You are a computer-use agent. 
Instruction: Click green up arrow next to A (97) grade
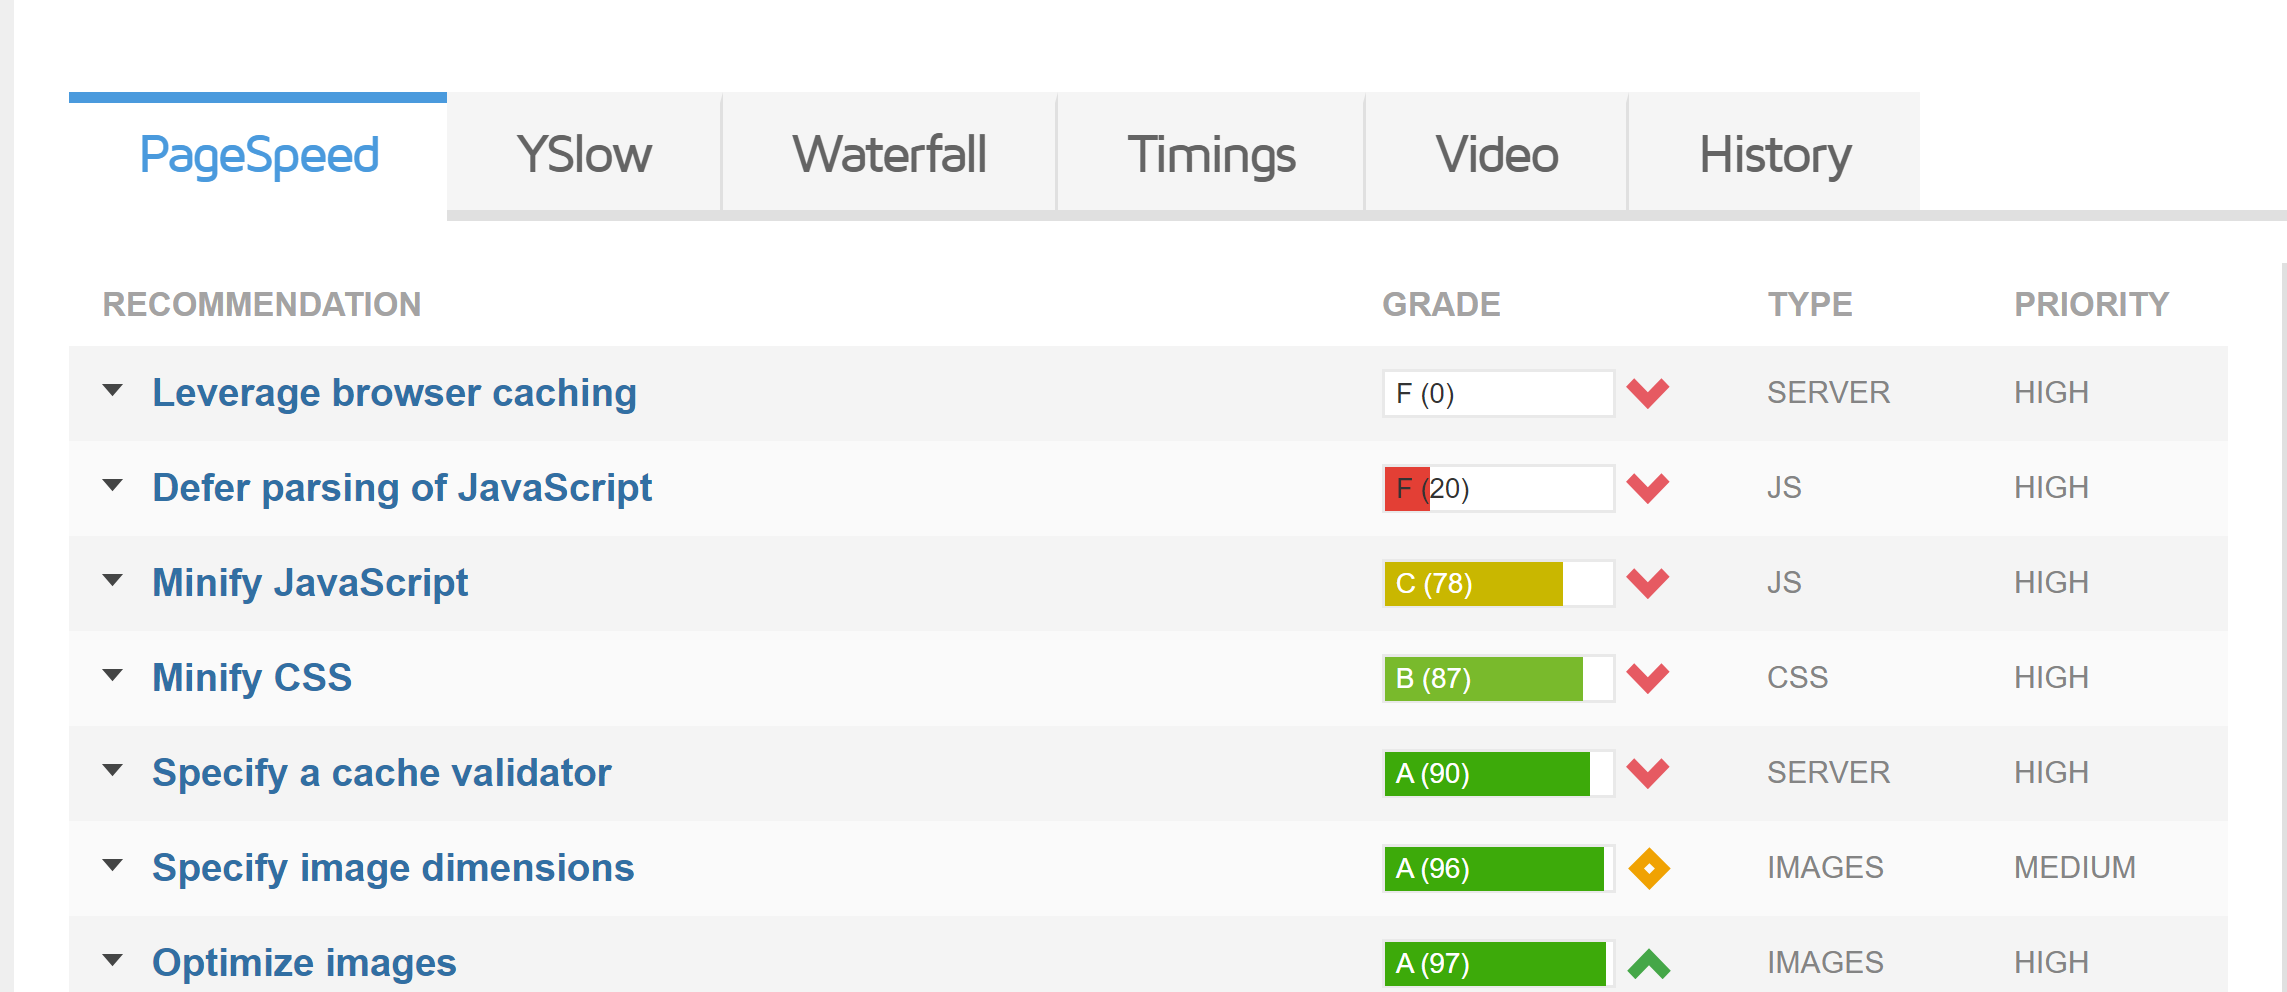(x=1649, y=963)
